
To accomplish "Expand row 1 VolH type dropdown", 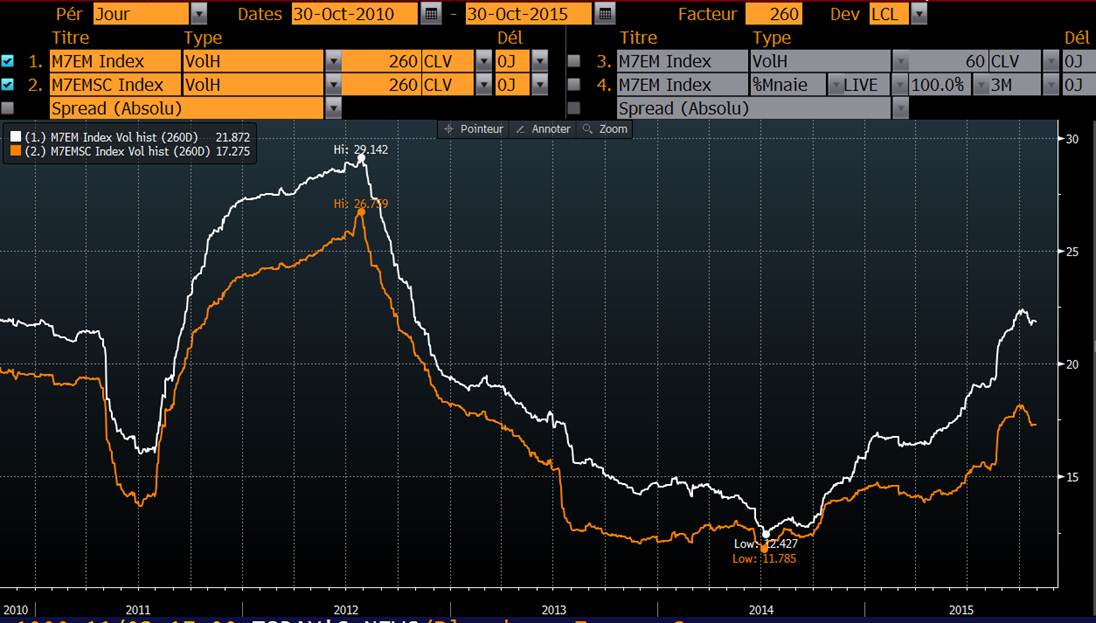I will click(x=333, y=62).
